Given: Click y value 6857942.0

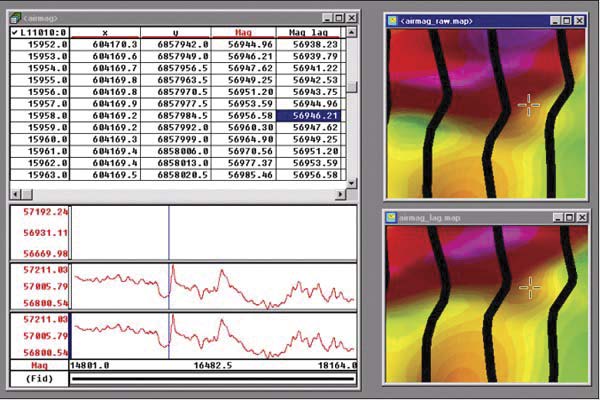Looking at the screenshot, I should click(183, 44).
